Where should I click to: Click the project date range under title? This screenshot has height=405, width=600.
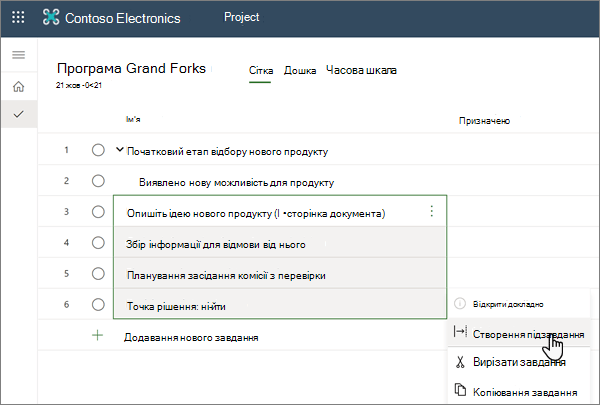tap(79, 85)
